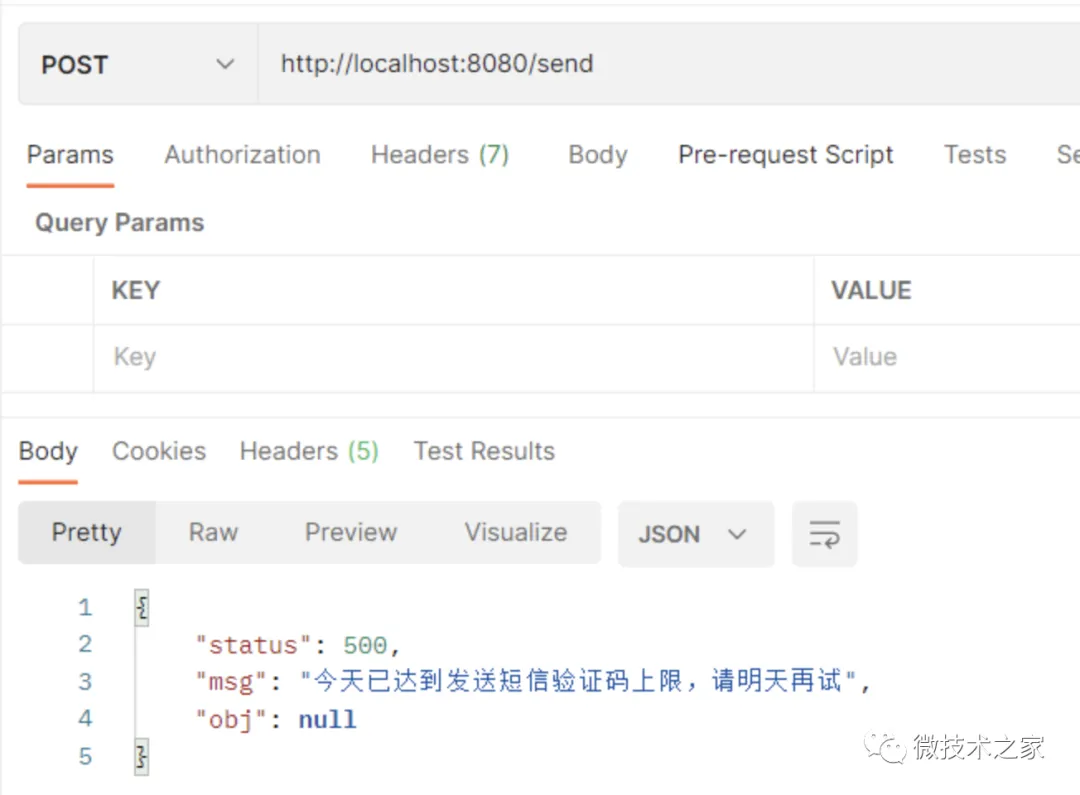Viewport: 1080px width, 795px height.
Task: Go to the Tests tab
Action: click(x=974, y=155)
